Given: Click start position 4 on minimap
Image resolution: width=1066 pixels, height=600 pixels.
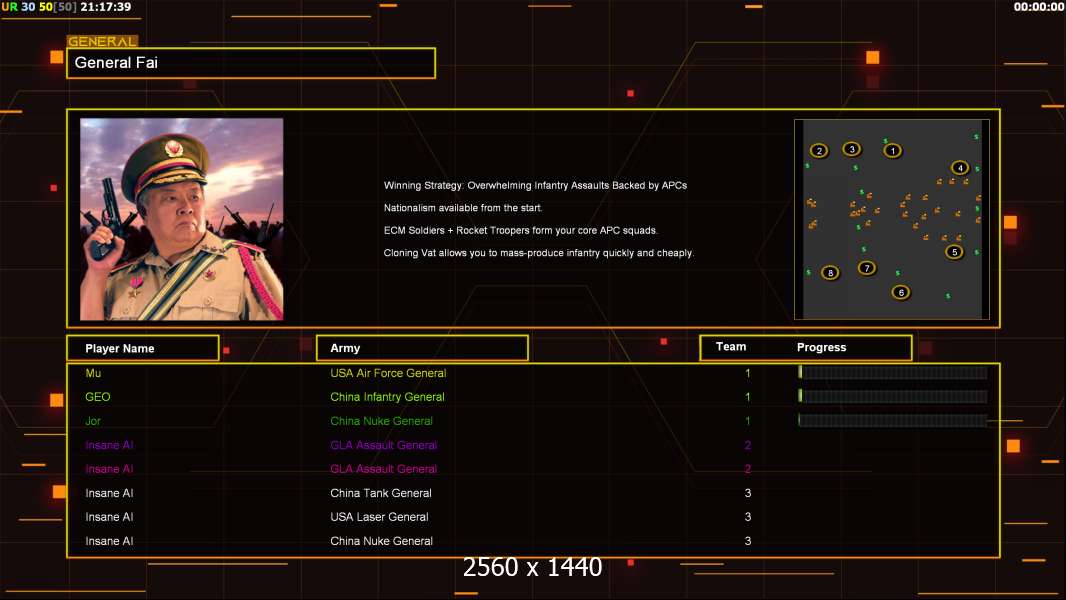Looking at the screenshot, I should coord(960,167).
